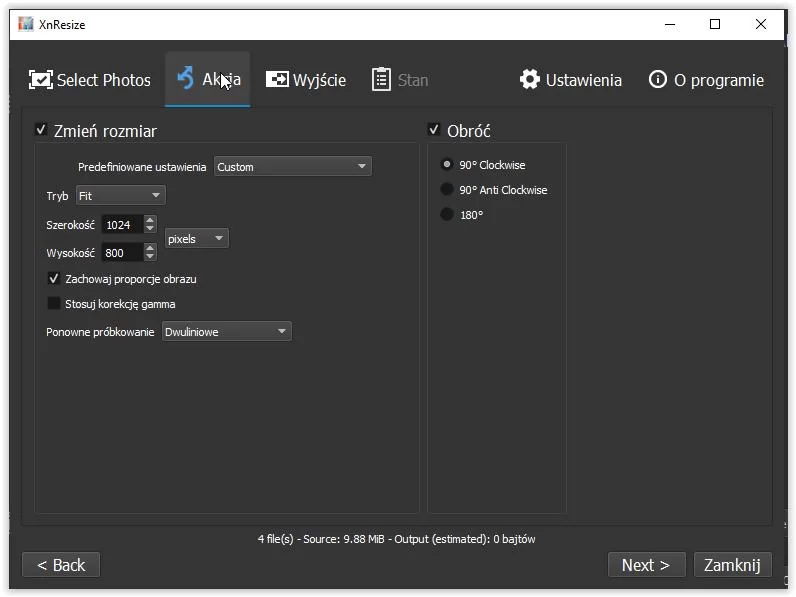The width and height of the screenshot is (796, 597).
Task: Choose the 180° rotation option
Action: 447,215
